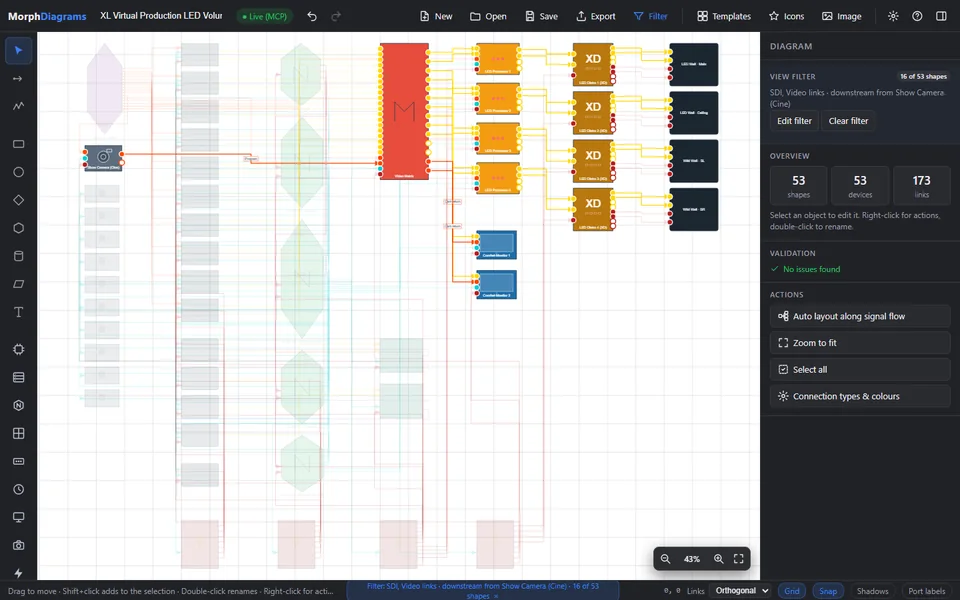Zoom in with the plus magnifier

coord(719,559)
